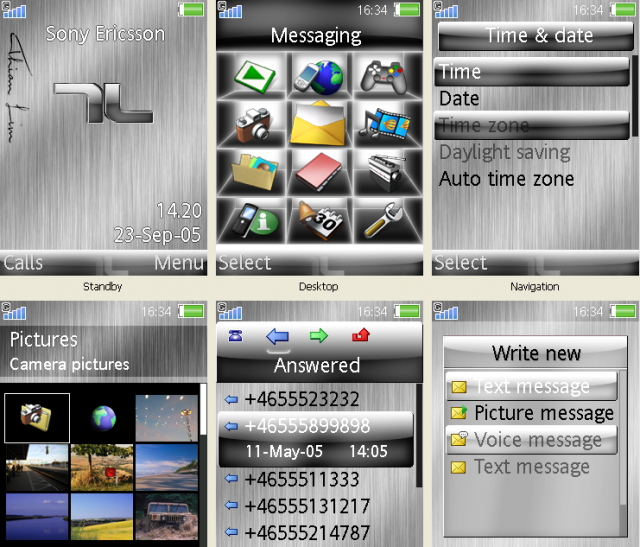This screenshot has width=640, height=547.
Task: Click battery indicator on Standby screen
Action: (191, 9)
